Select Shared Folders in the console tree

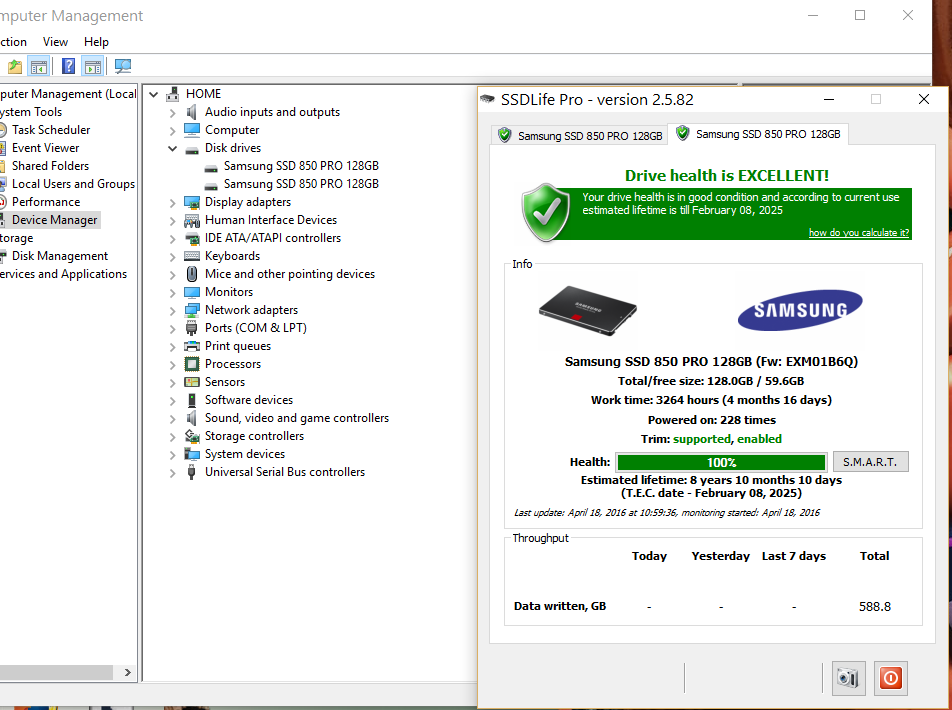click(x=50, y=166)
